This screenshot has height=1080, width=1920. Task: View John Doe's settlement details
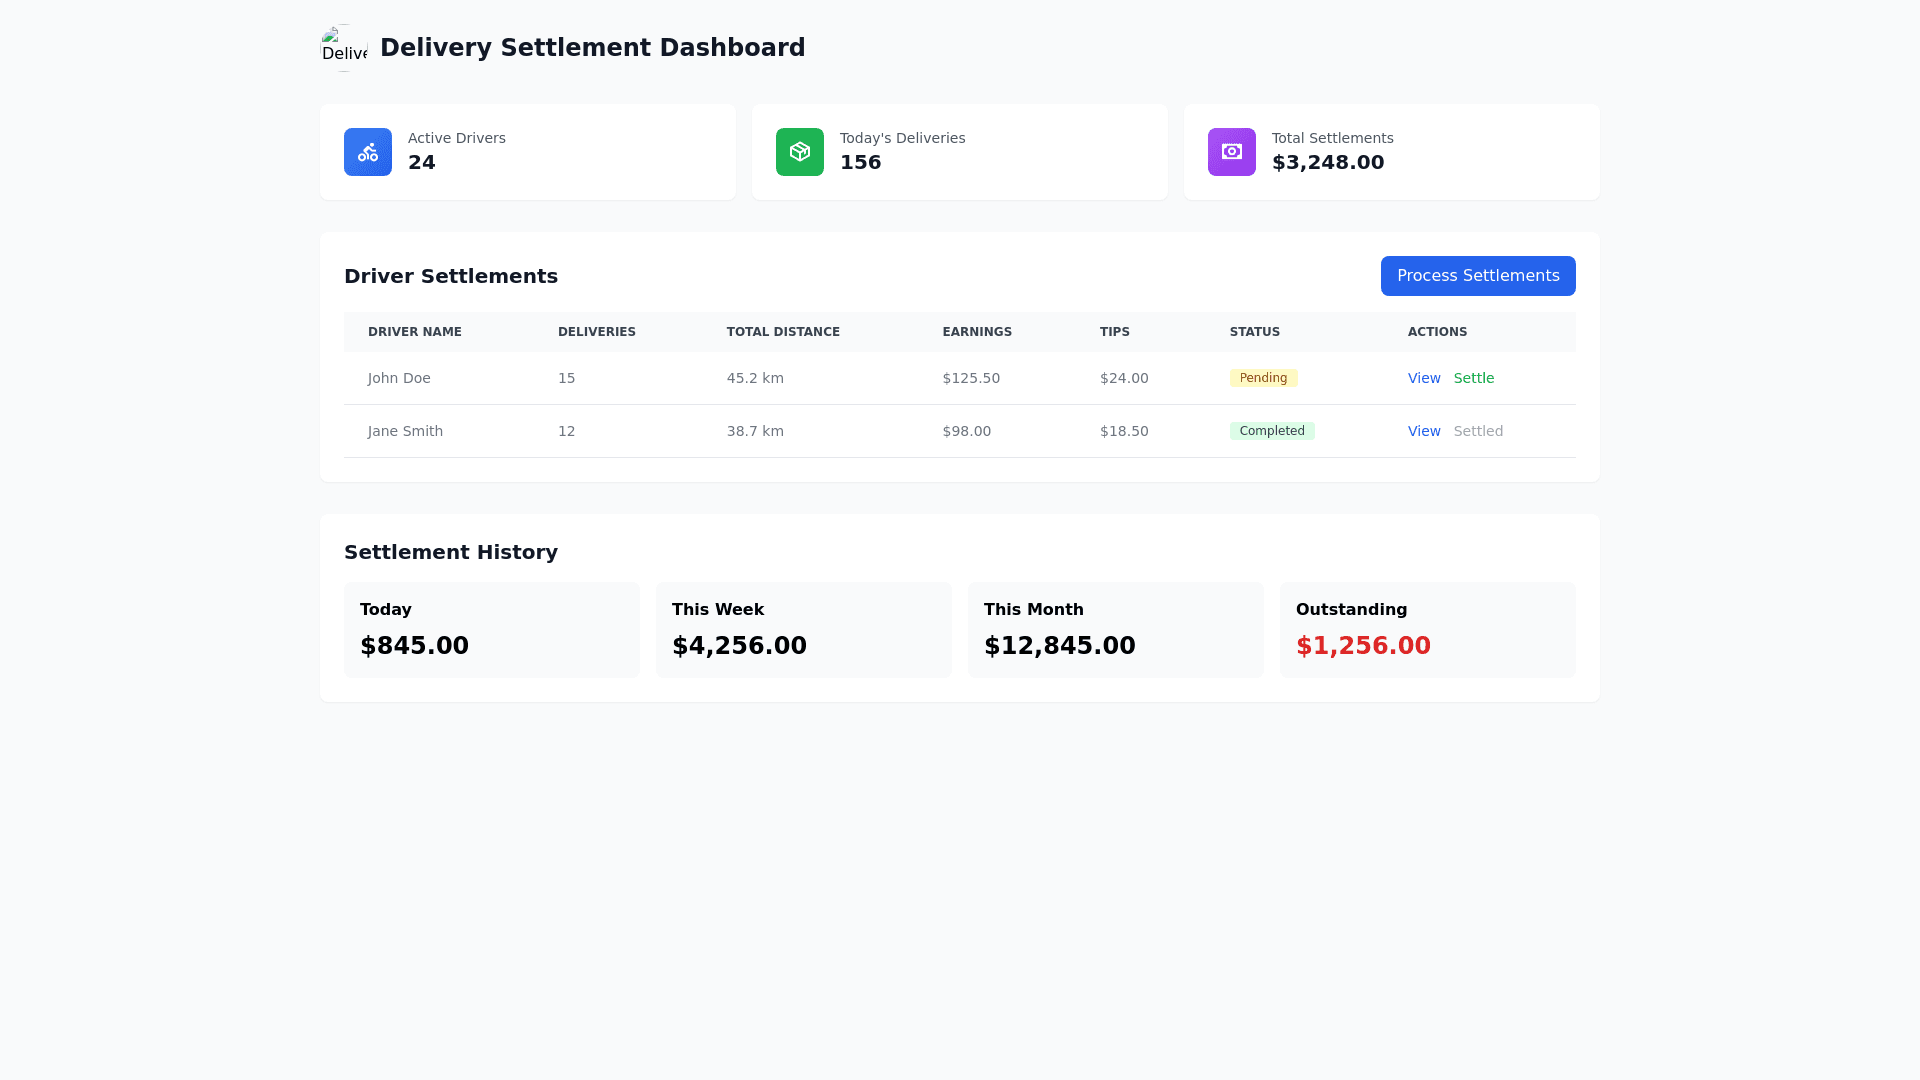(x=1424, y=378)
